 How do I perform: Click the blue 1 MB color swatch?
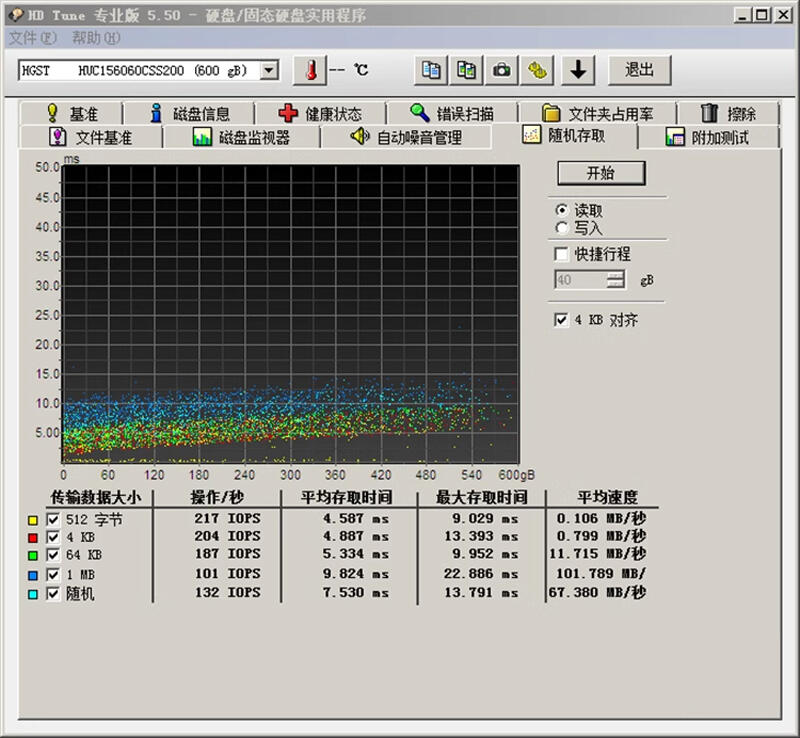click(x=33, y=575)
